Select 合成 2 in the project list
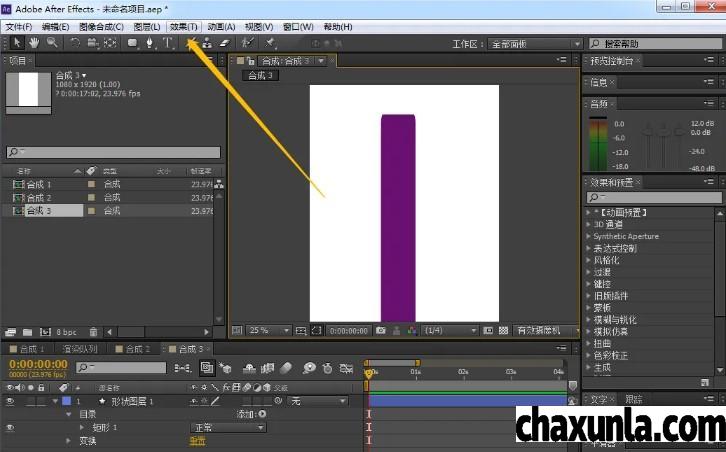 (x=39, y=198)
